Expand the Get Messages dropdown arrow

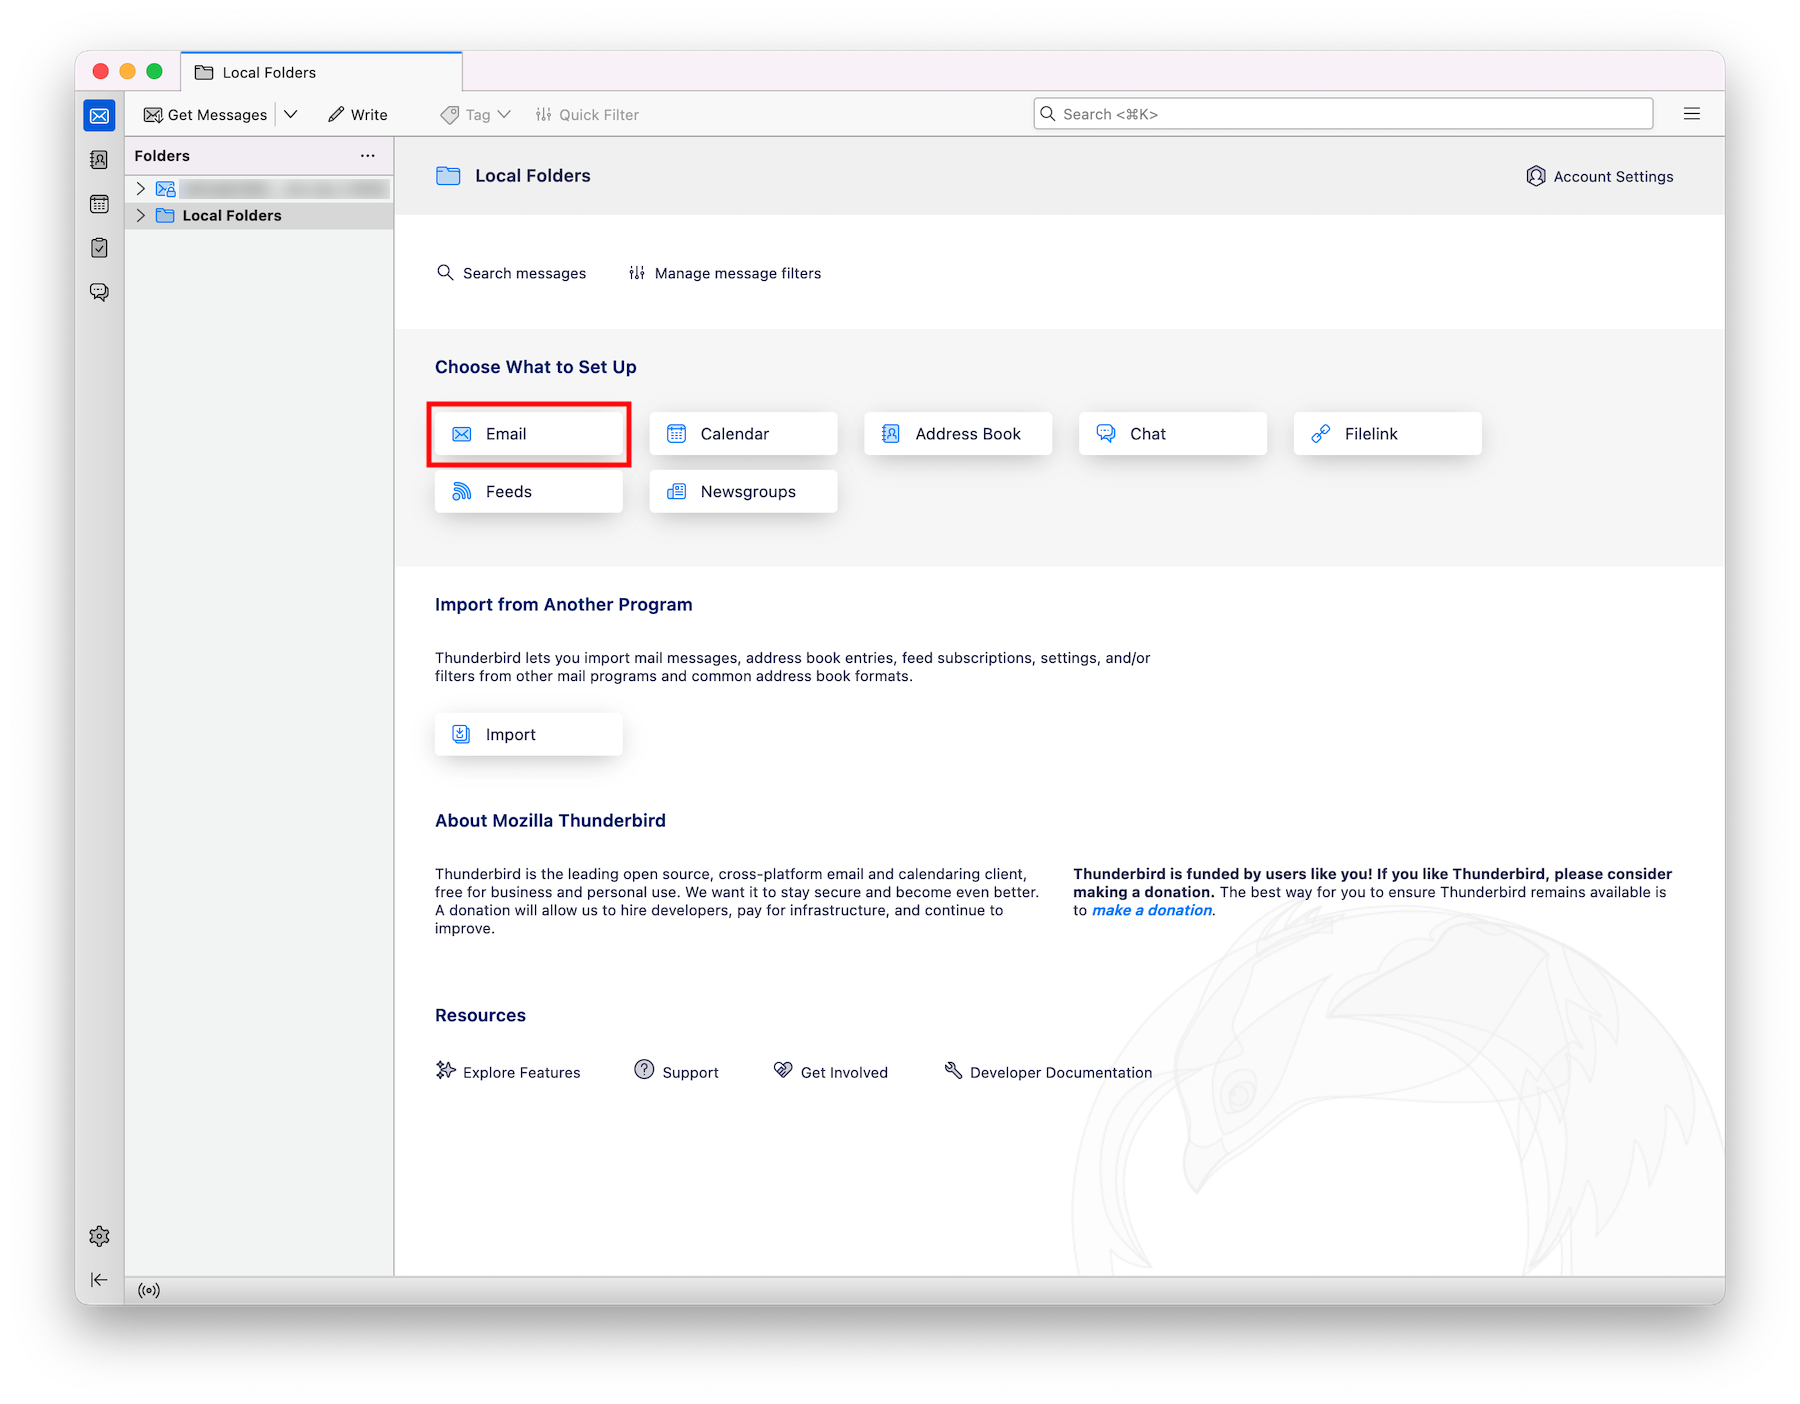(291, 114)
